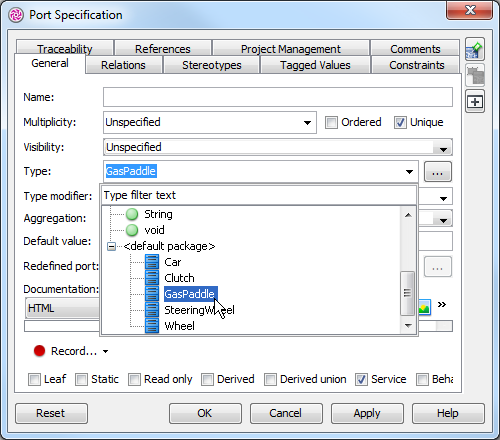
Task: Click the gray puzzle icon in the right sidebar
Action: 475,75
